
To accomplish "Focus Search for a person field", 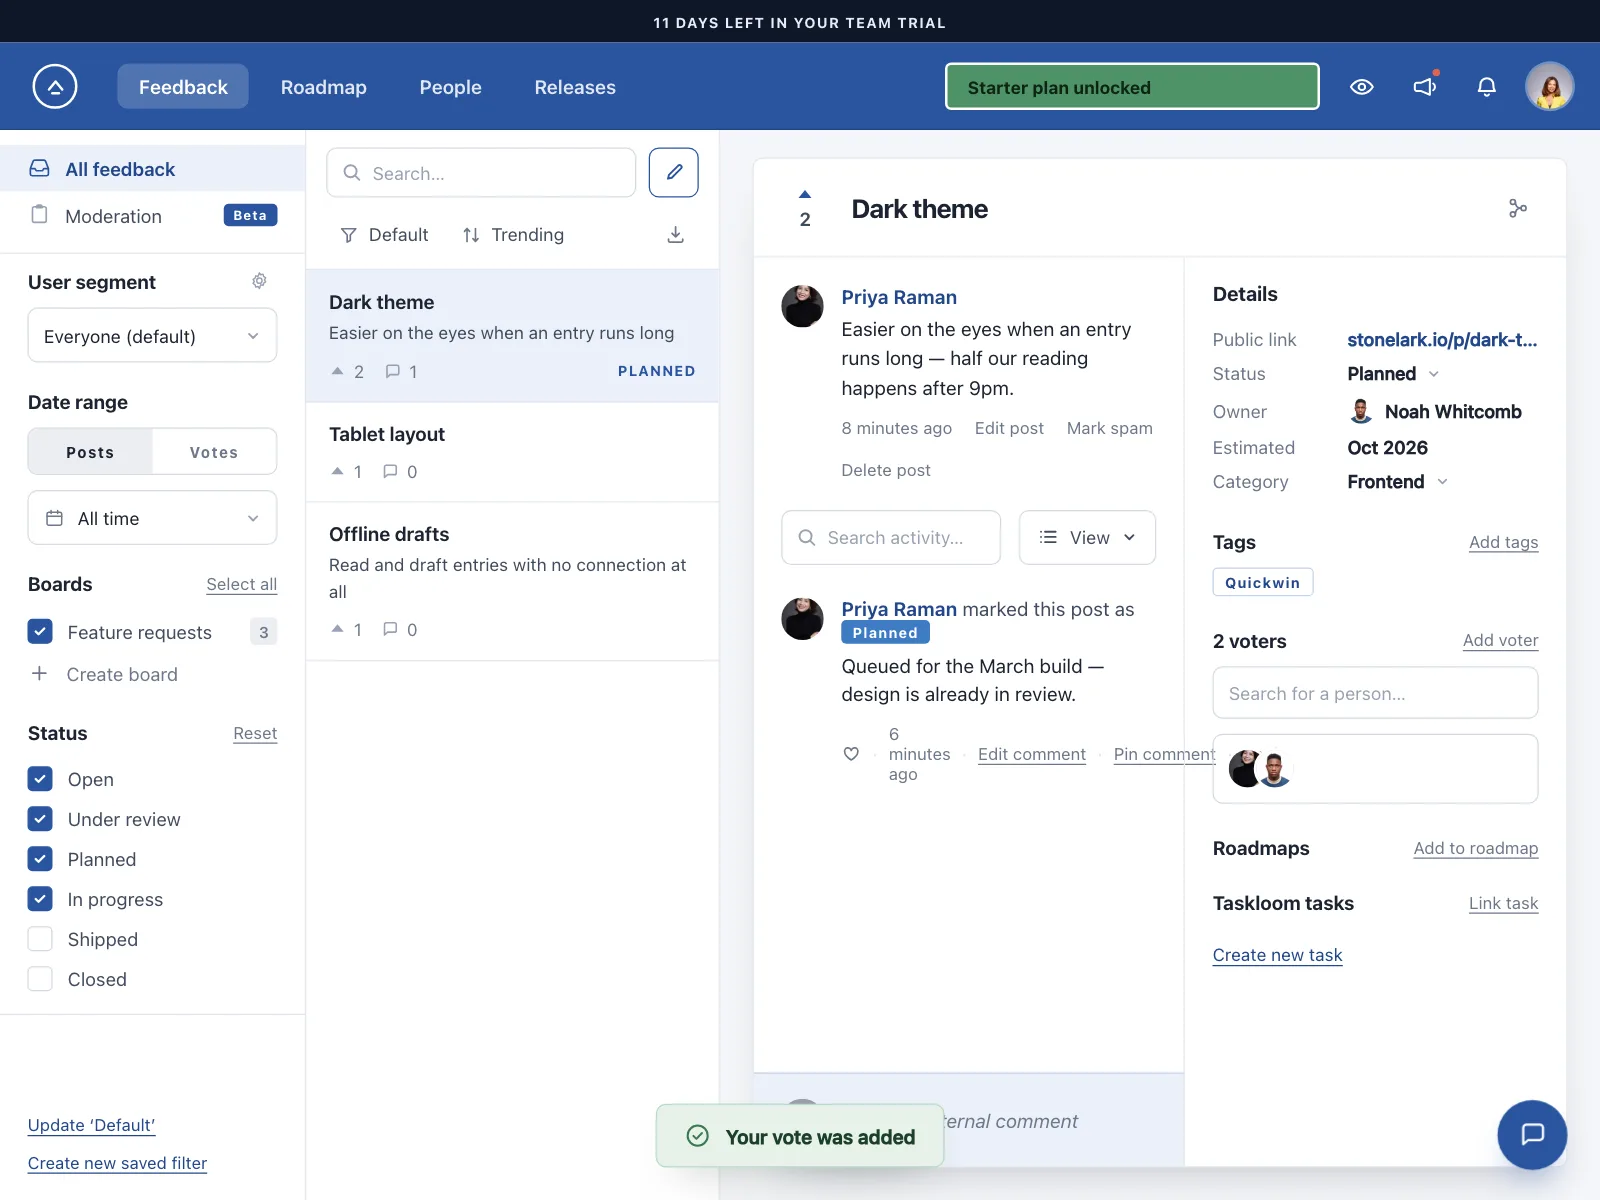I will (x=1375, y=693).
